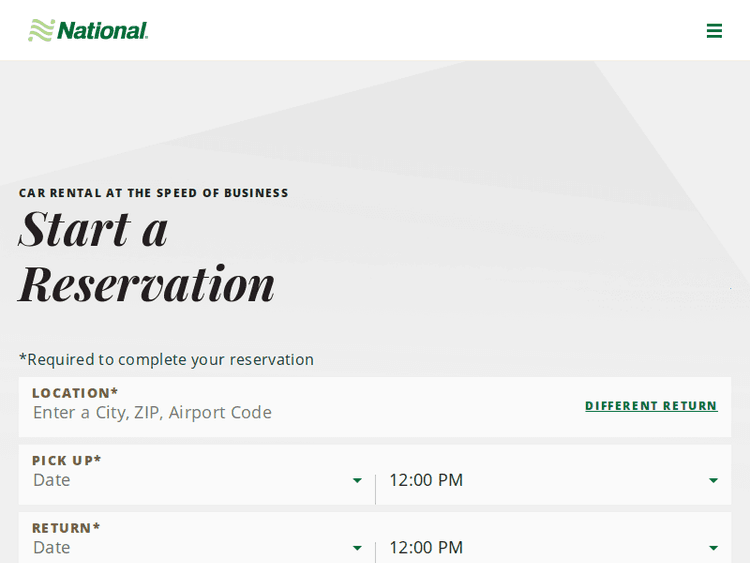The image size is (750, 563).
Task: Click the Return date dropdown arrow
Action: [x=357, y=548]
